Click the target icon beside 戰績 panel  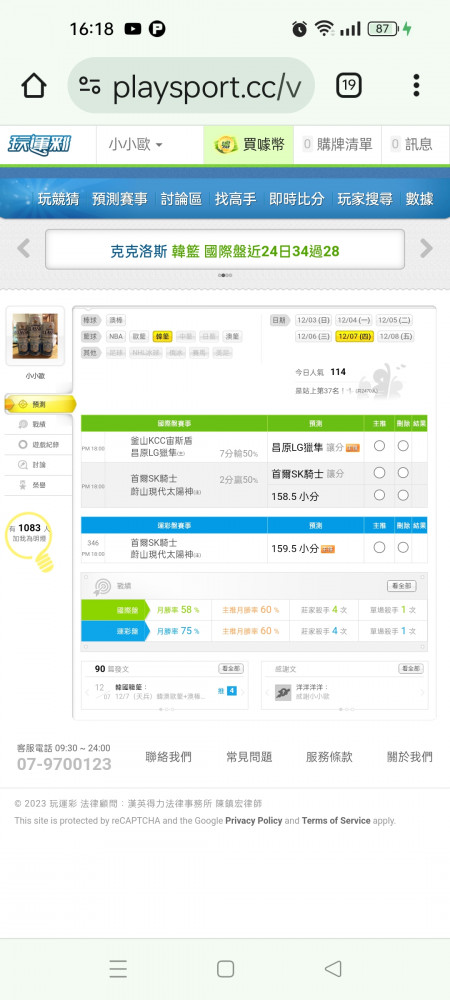pos(102,585)
